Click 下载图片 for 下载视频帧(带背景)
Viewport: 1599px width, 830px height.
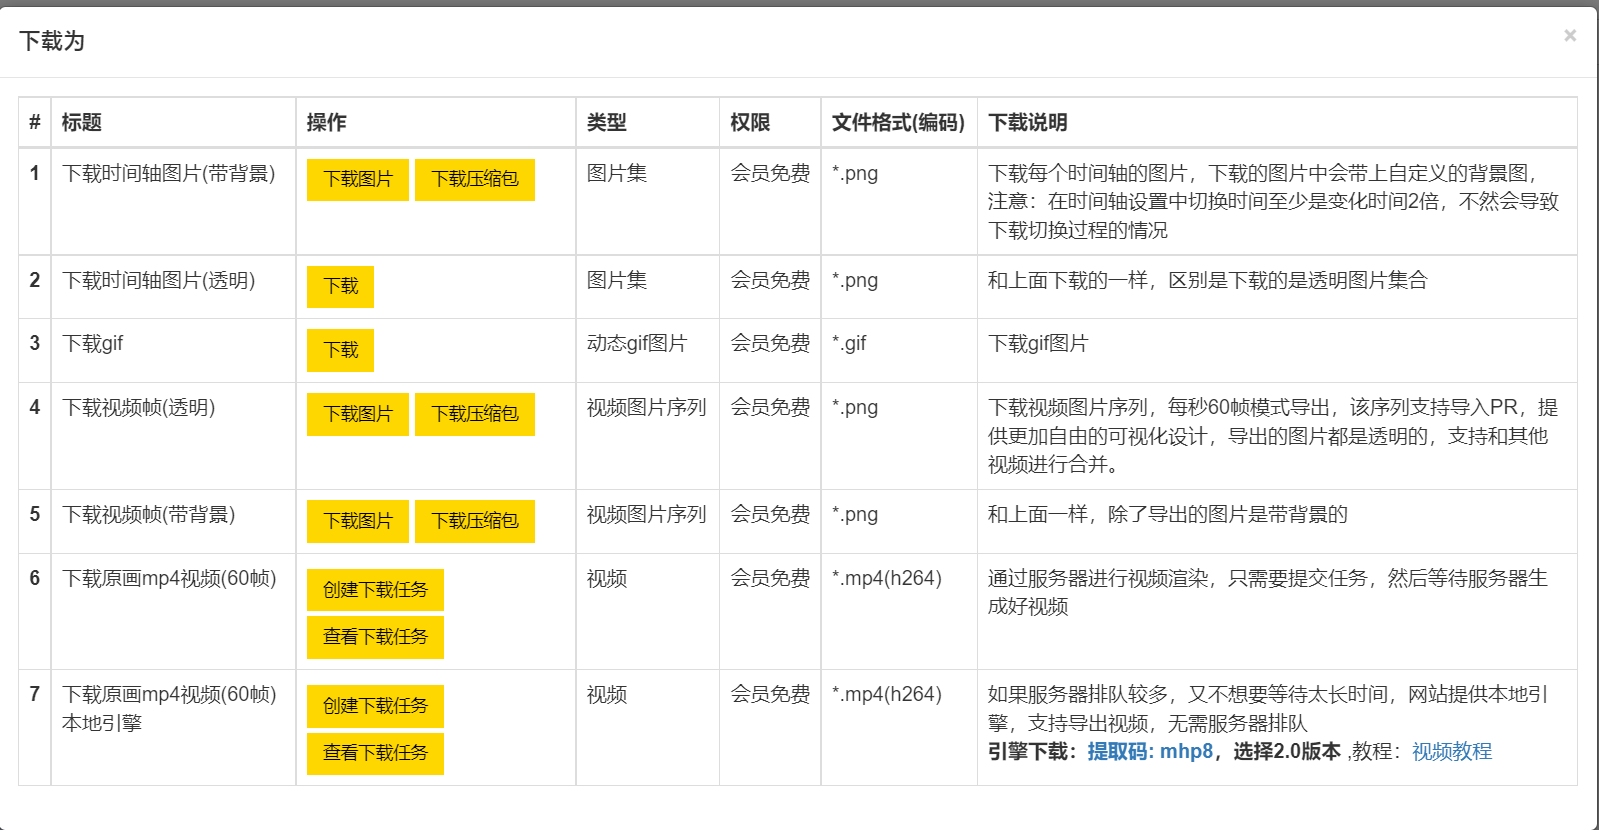(358, 521)
